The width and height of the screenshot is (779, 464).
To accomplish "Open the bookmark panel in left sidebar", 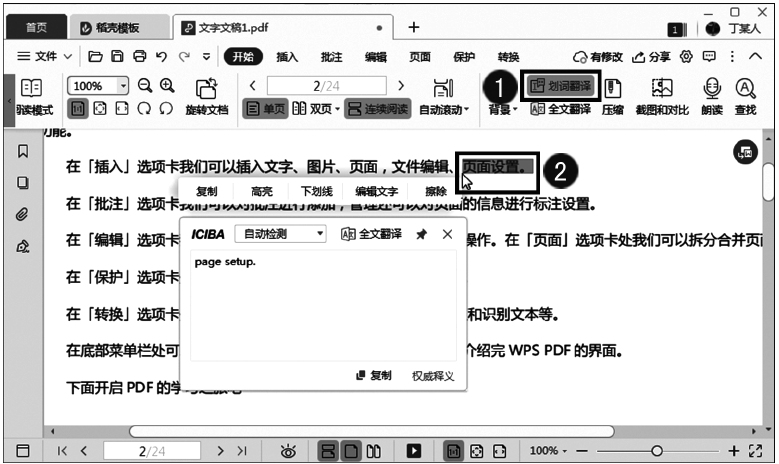I will pos(22,152).
